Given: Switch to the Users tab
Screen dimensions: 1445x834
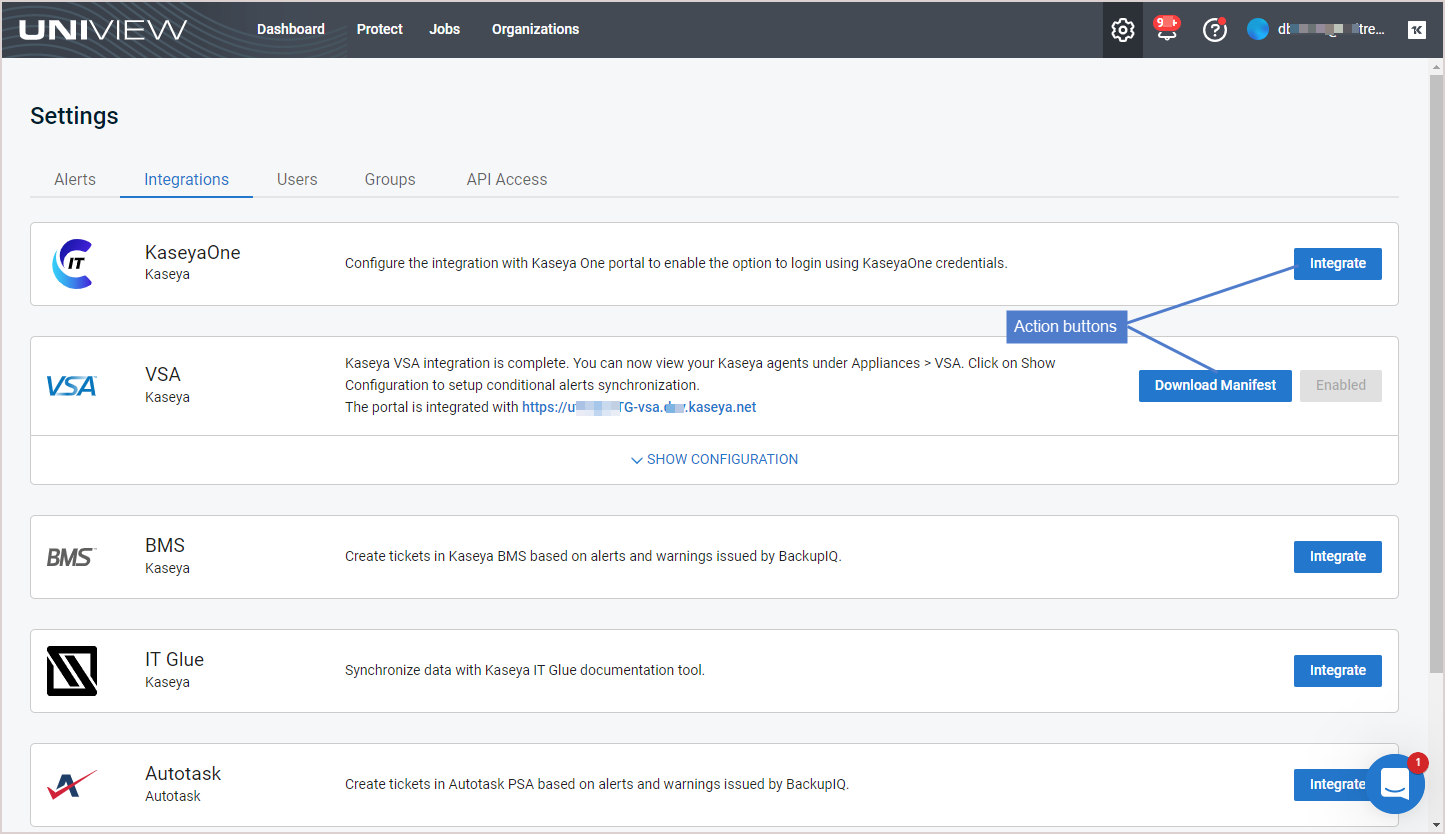Looking at the screenshot, I should 297,180.
